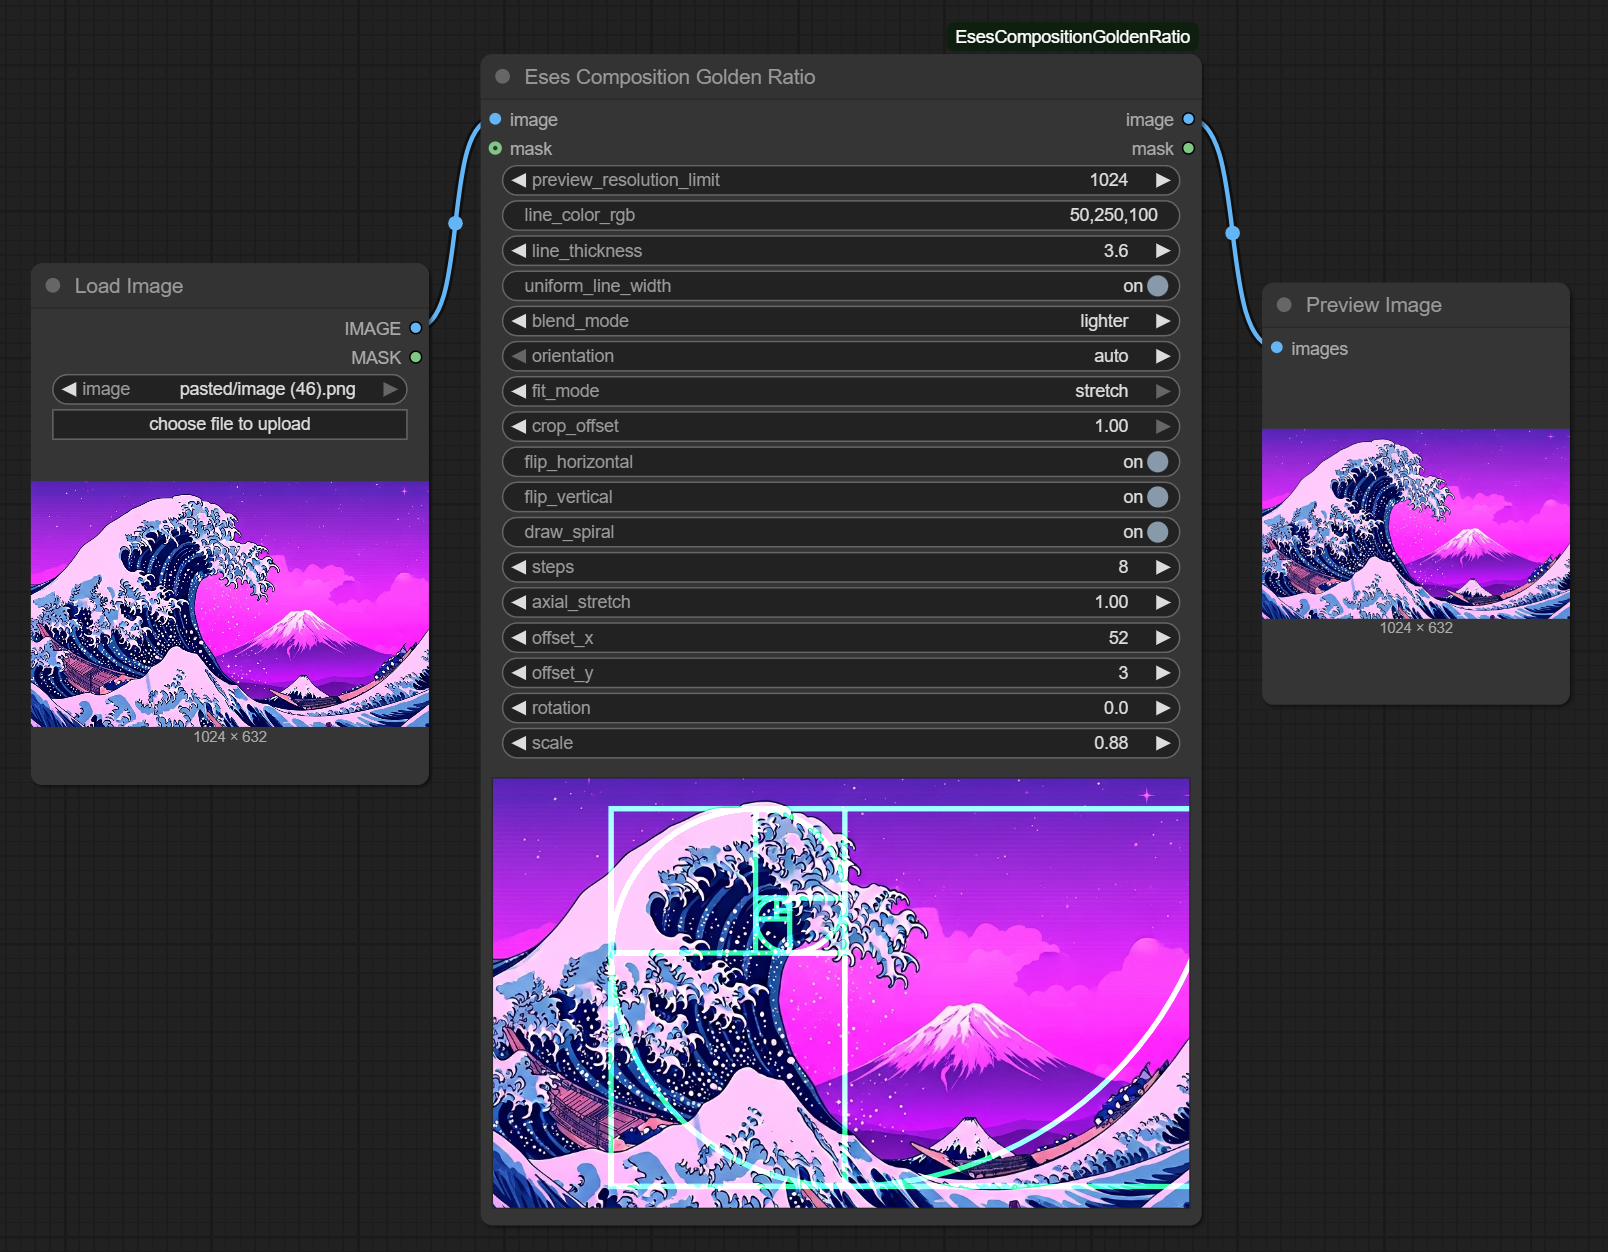Decrease crop_offset with left arrow
Screen dimensions: 1608x1252
[518, 426]
